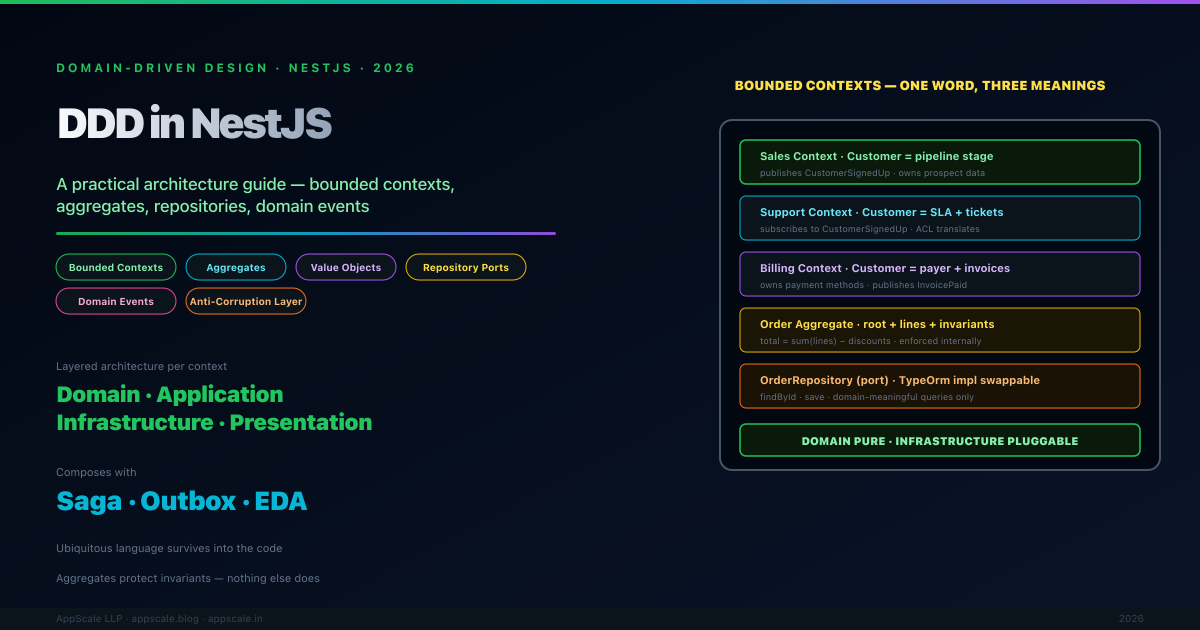
Task: Click the Bounded Contexts pill tag
Action: tap(116, 267)
